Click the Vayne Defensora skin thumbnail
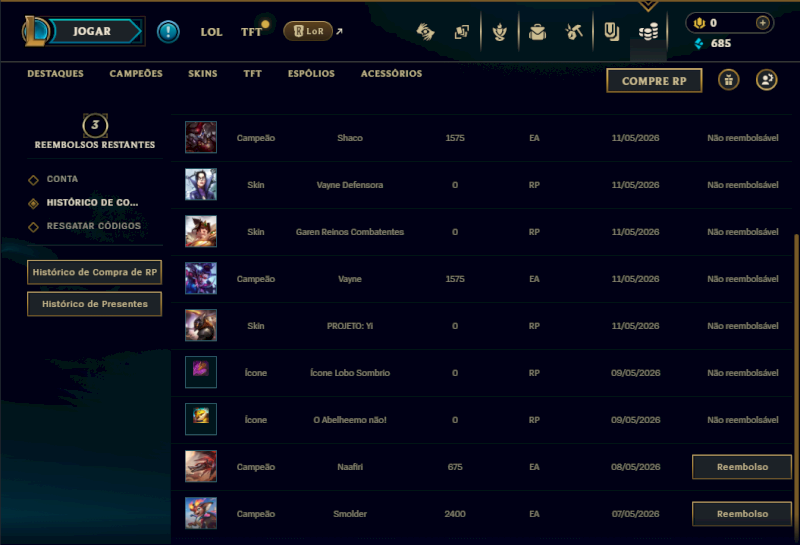This screenshot has width=800, height=545. click(x=201, y=184)
